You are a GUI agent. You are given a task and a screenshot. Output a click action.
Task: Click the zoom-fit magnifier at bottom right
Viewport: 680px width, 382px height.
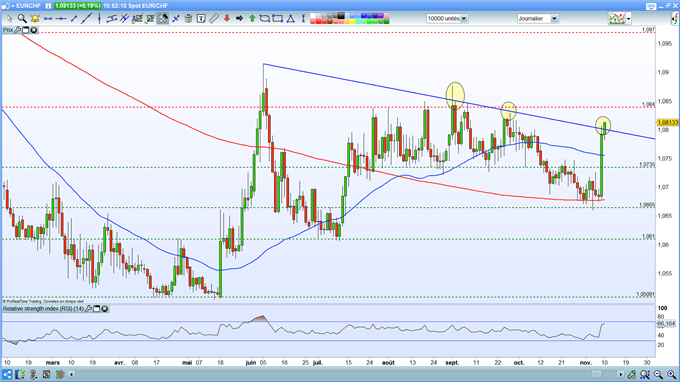645,374
